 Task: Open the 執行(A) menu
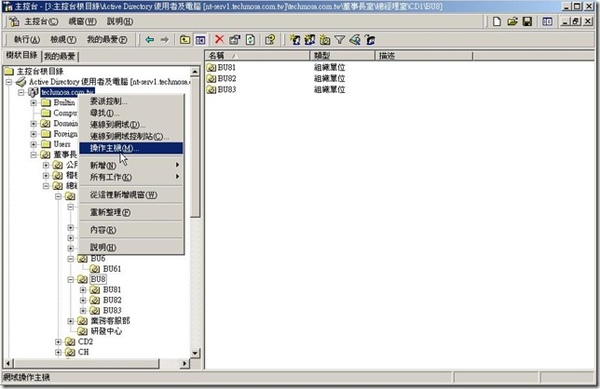pos(27,39)
